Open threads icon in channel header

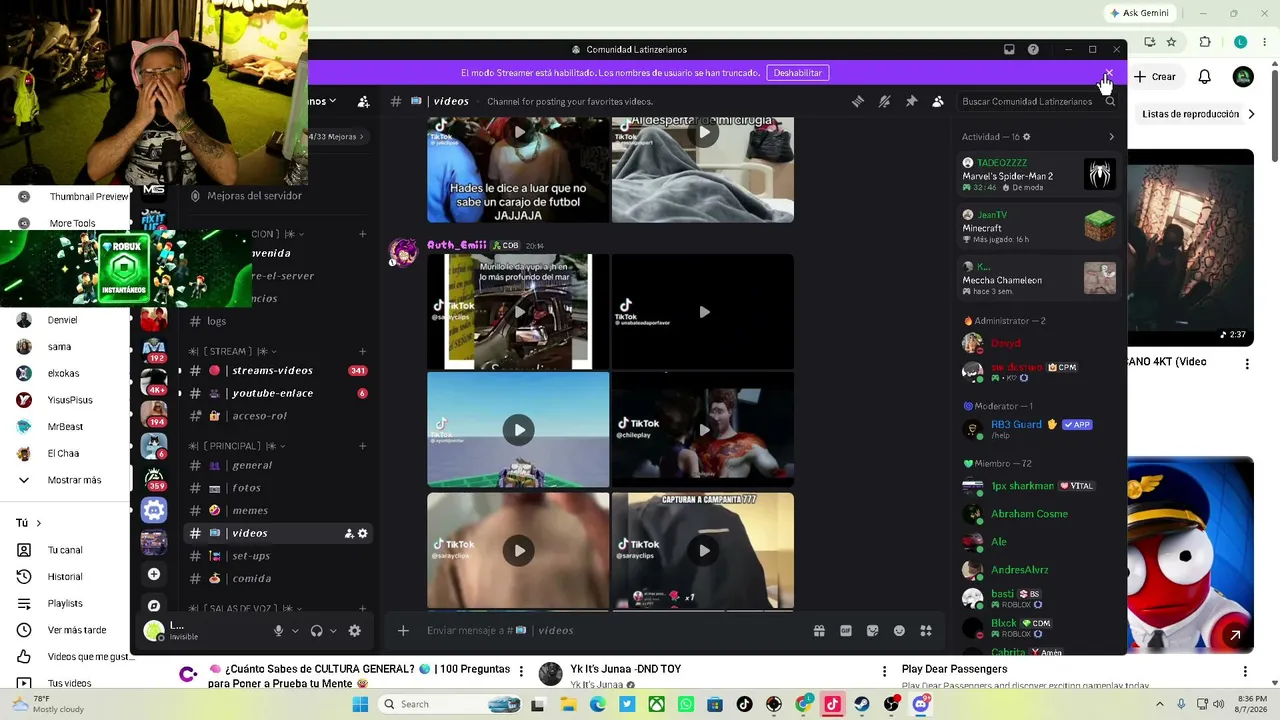pyautogui.click(x=858, y=101)
